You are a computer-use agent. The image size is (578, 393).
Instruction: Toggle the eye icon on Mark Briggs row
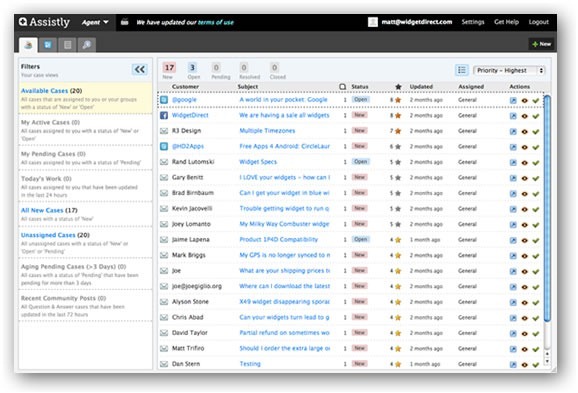point(525,256)
